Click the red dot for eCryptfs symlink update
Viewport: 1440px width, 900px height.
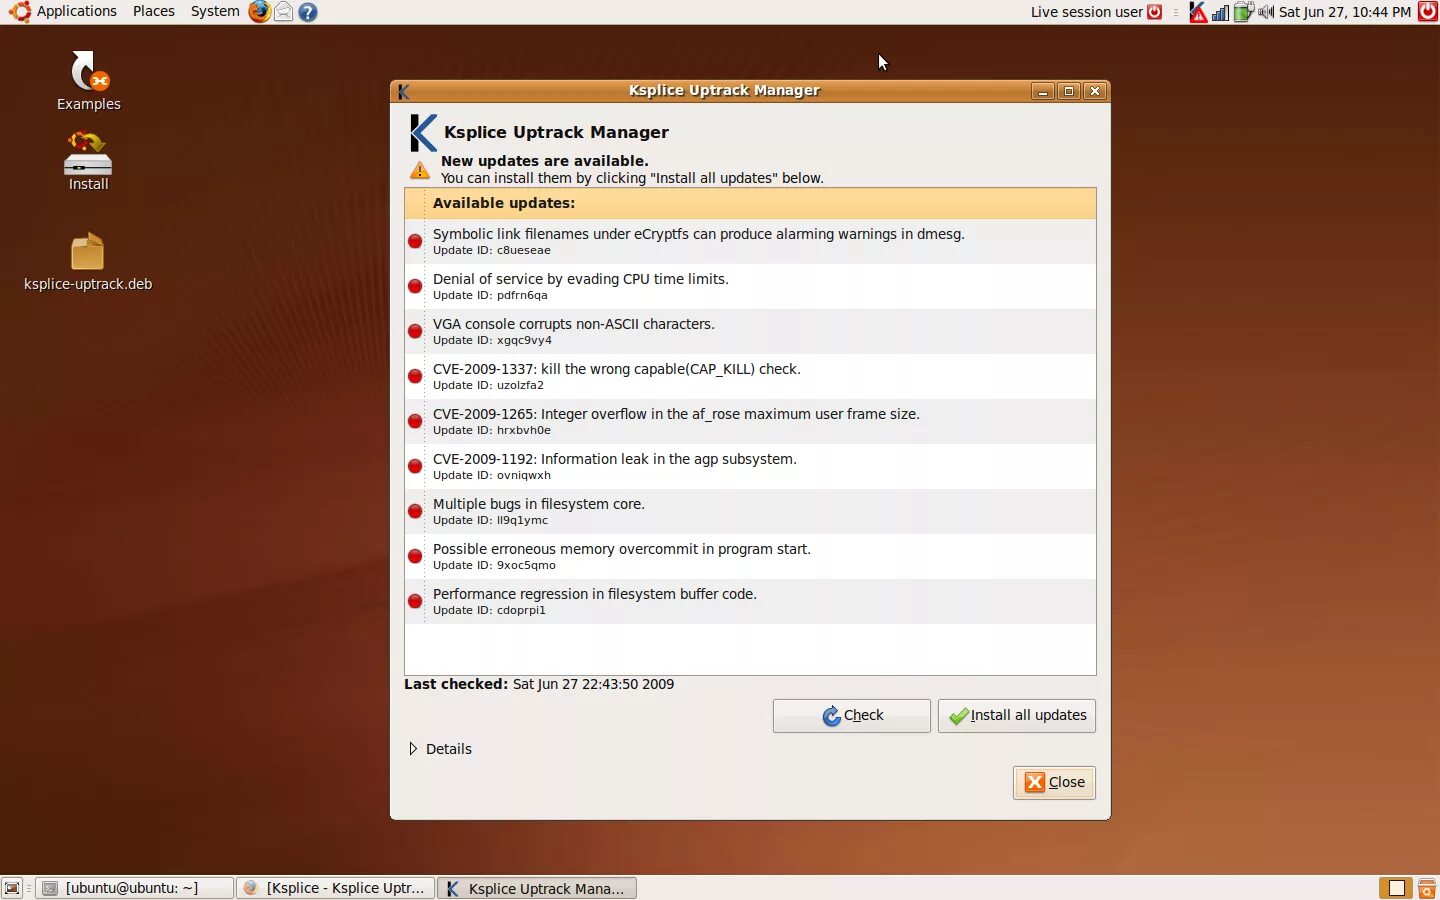point(415,241)
